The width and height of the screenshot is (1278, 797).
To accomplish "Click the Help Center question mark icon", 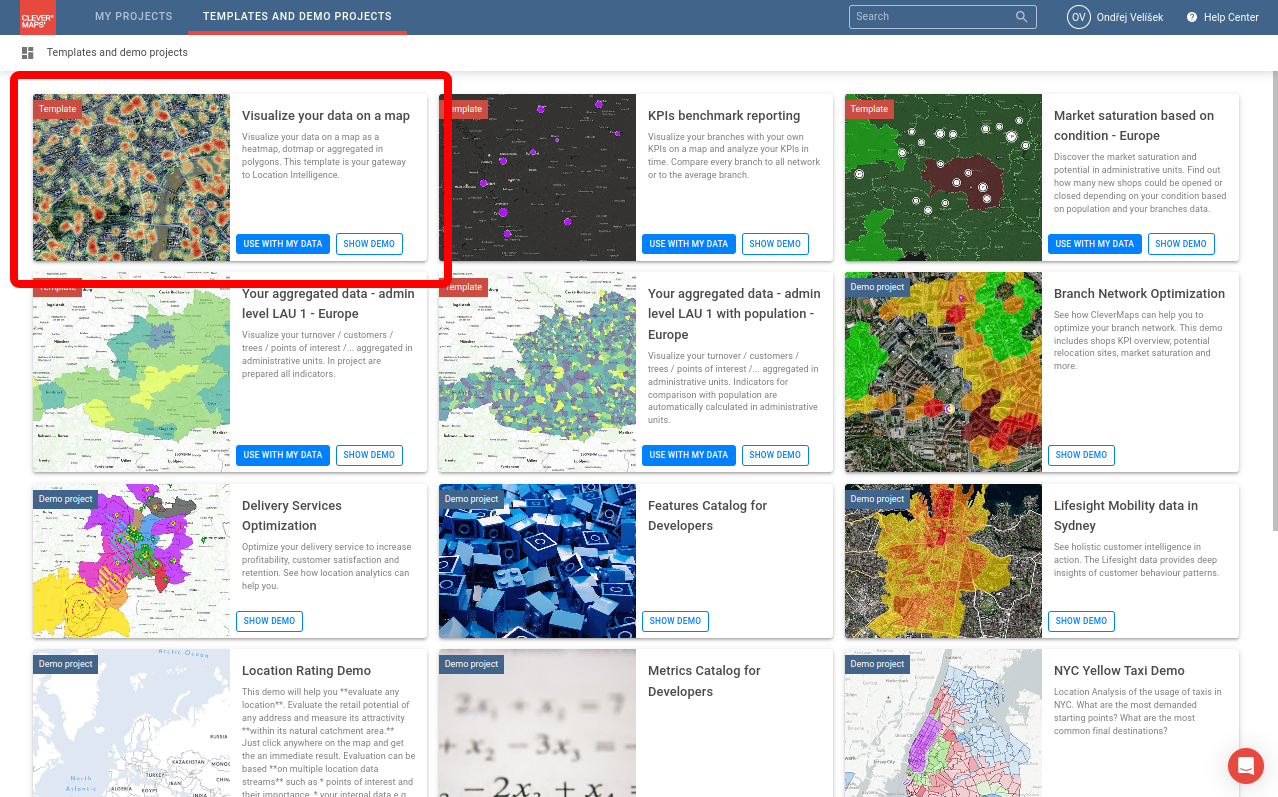I will coord(1192,17).
